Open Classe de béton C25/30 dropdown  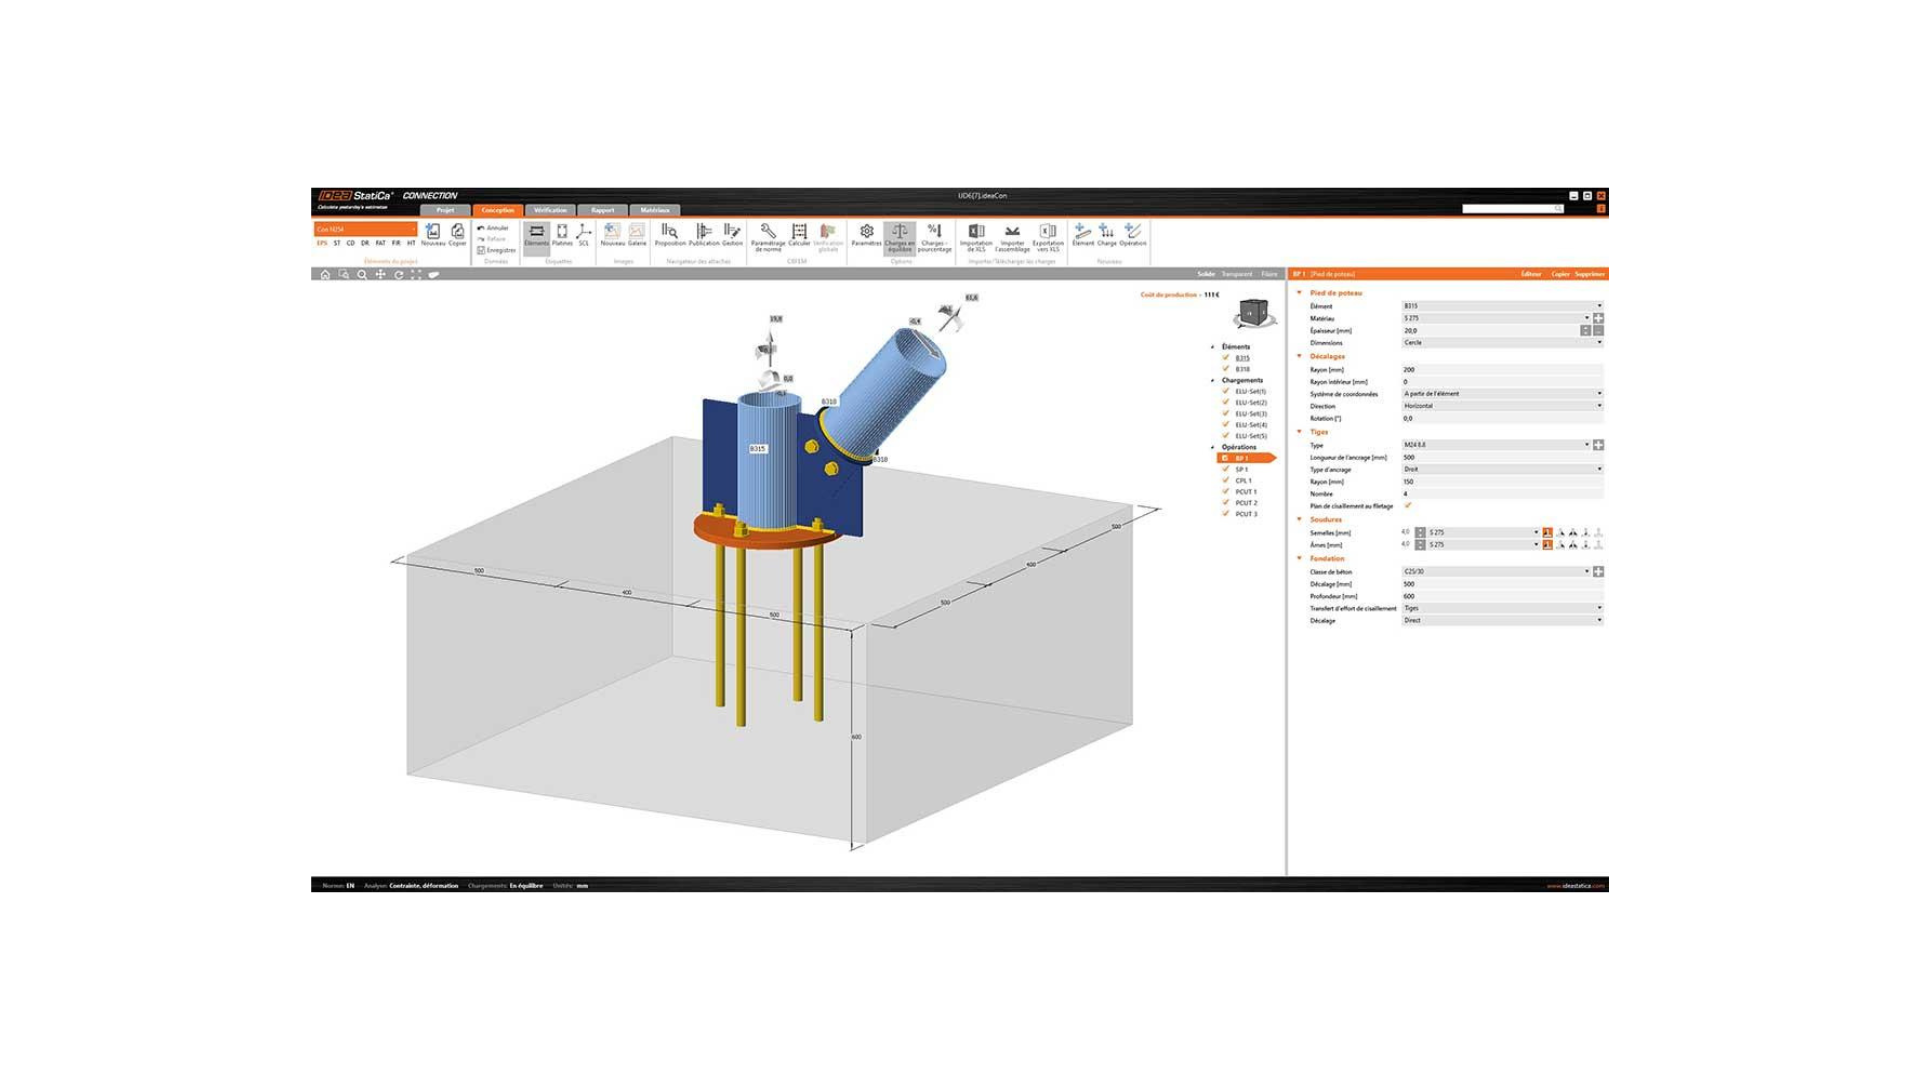pyautogui.click(x=1494, y=572)
